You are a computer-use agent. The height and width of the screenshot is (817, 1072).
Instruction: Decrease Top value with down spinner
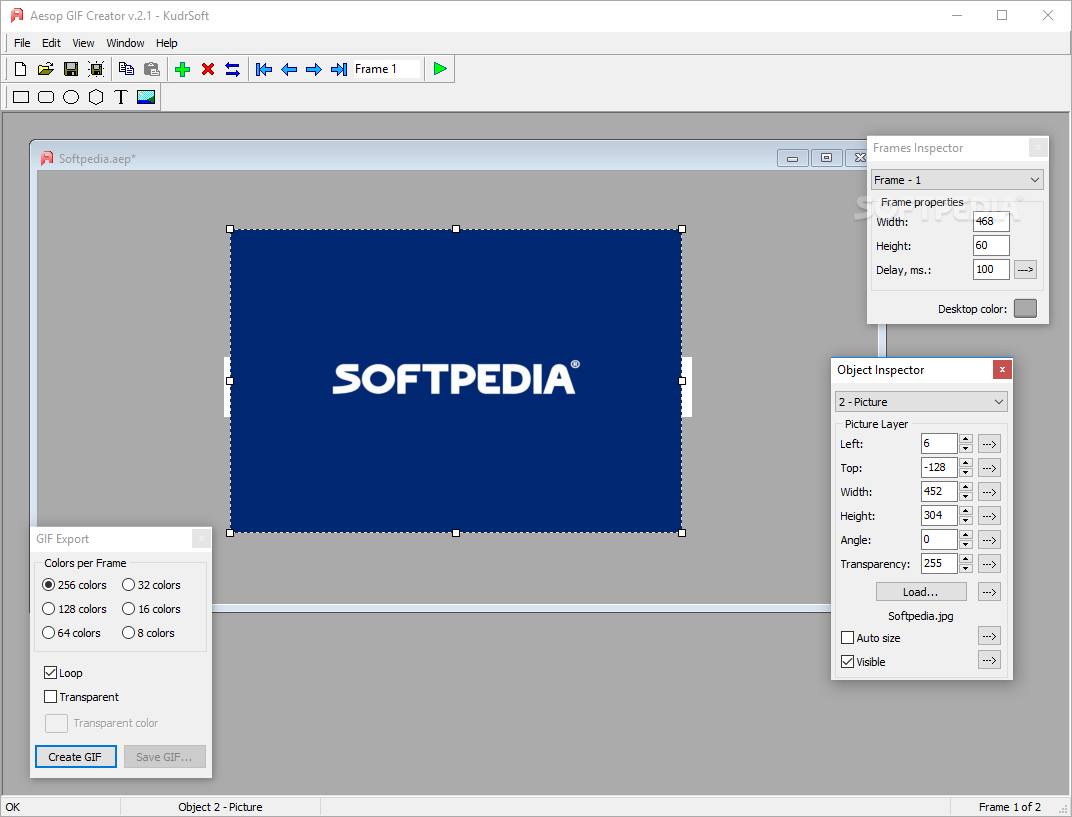[965, 472]
